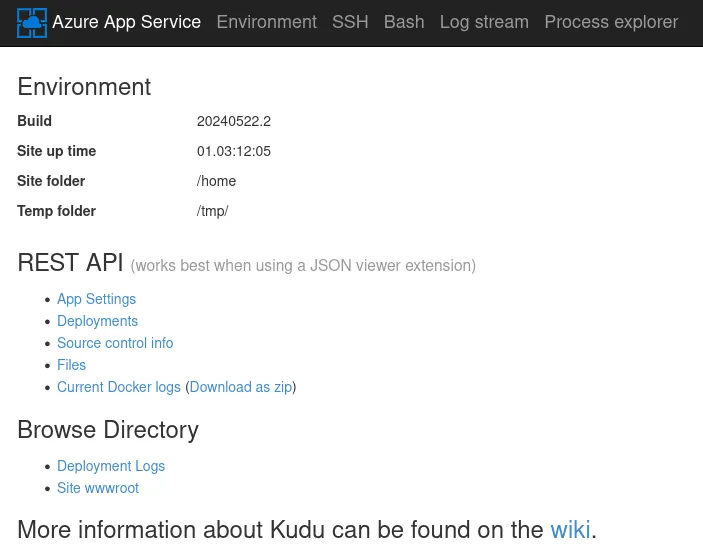Browse the Site wwwroot directory
703x554 pixels.
pos(98,488)
